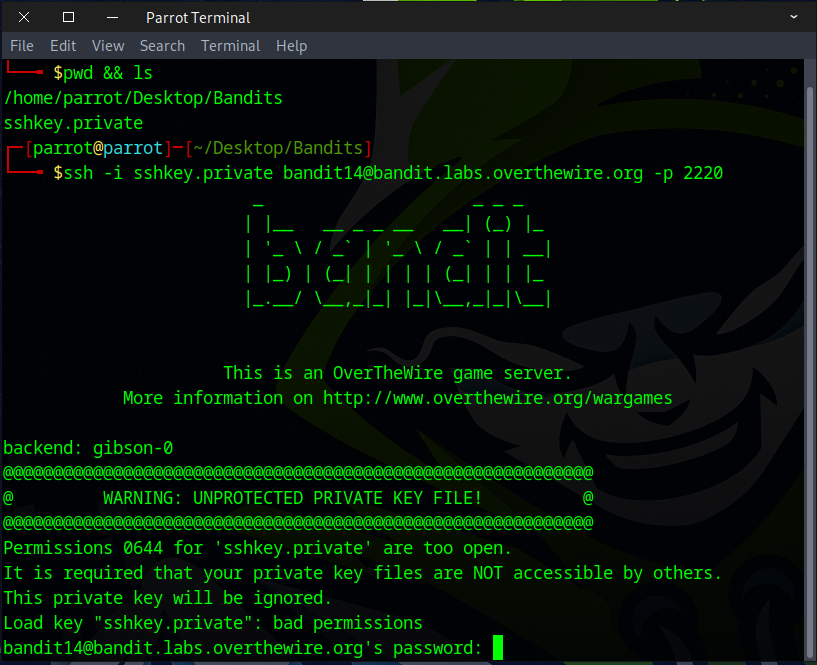
Task: Click the /home/parrot/Desktop/Bandits path output
Action: point(143,98)
